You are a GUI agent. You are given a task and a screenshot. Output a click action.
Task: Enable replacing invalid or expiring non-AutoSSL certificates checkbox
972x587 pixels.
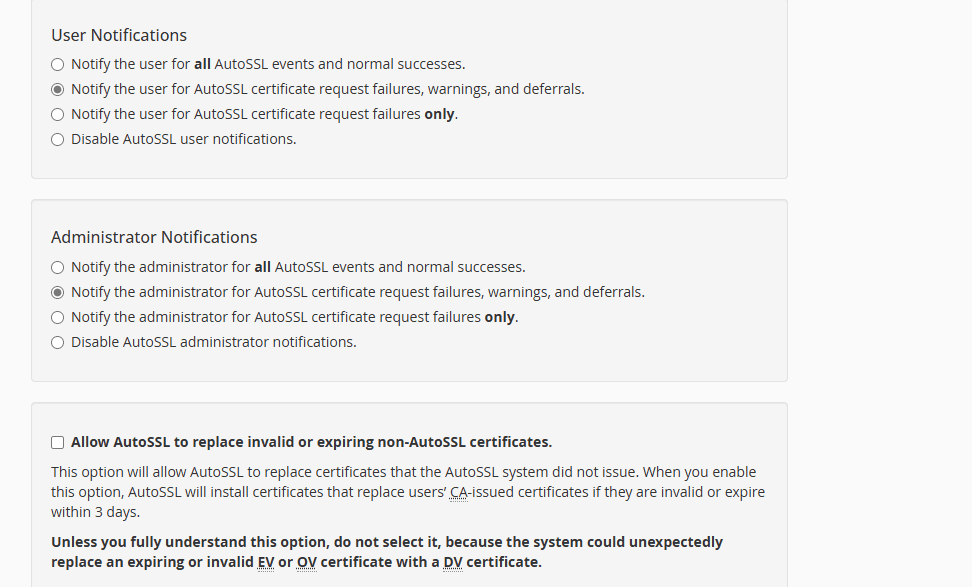pos(58,442)
